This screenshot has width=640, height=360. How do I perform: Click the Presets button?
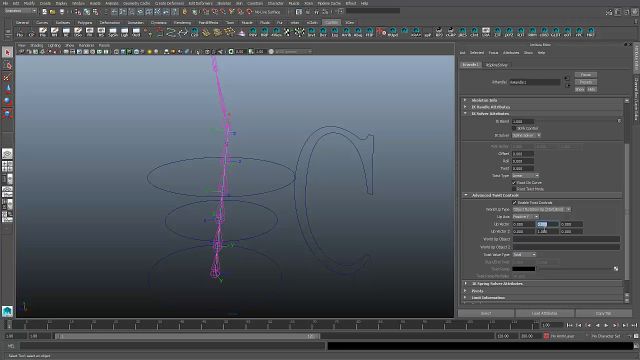pos(586,82)
